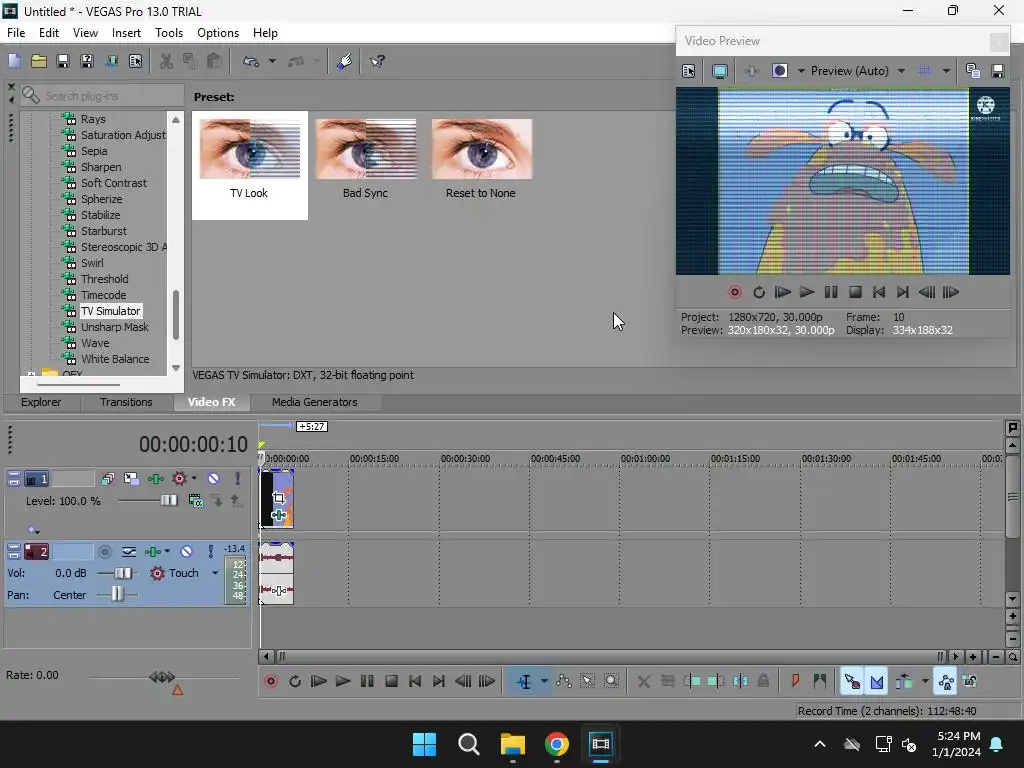Open track 2 Track FX dropdown arrow
Screen dimensions: 1024x768
[167, 552]
